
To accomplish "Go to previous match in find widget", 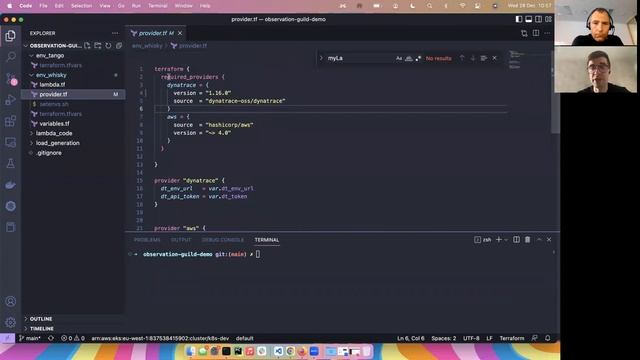I will click(462, 58).
